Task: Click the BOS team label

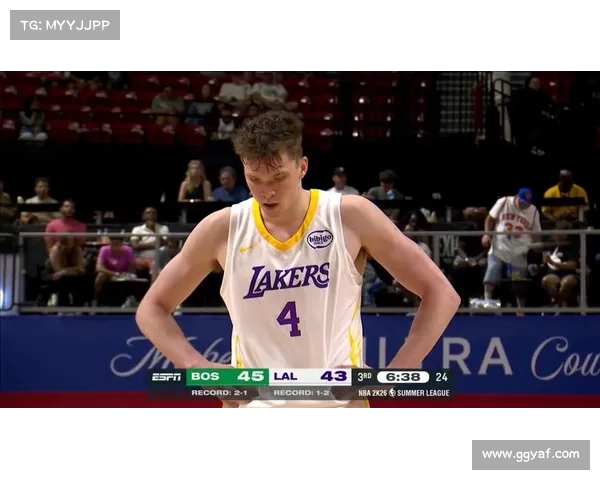Action: (x=205, y=377)
